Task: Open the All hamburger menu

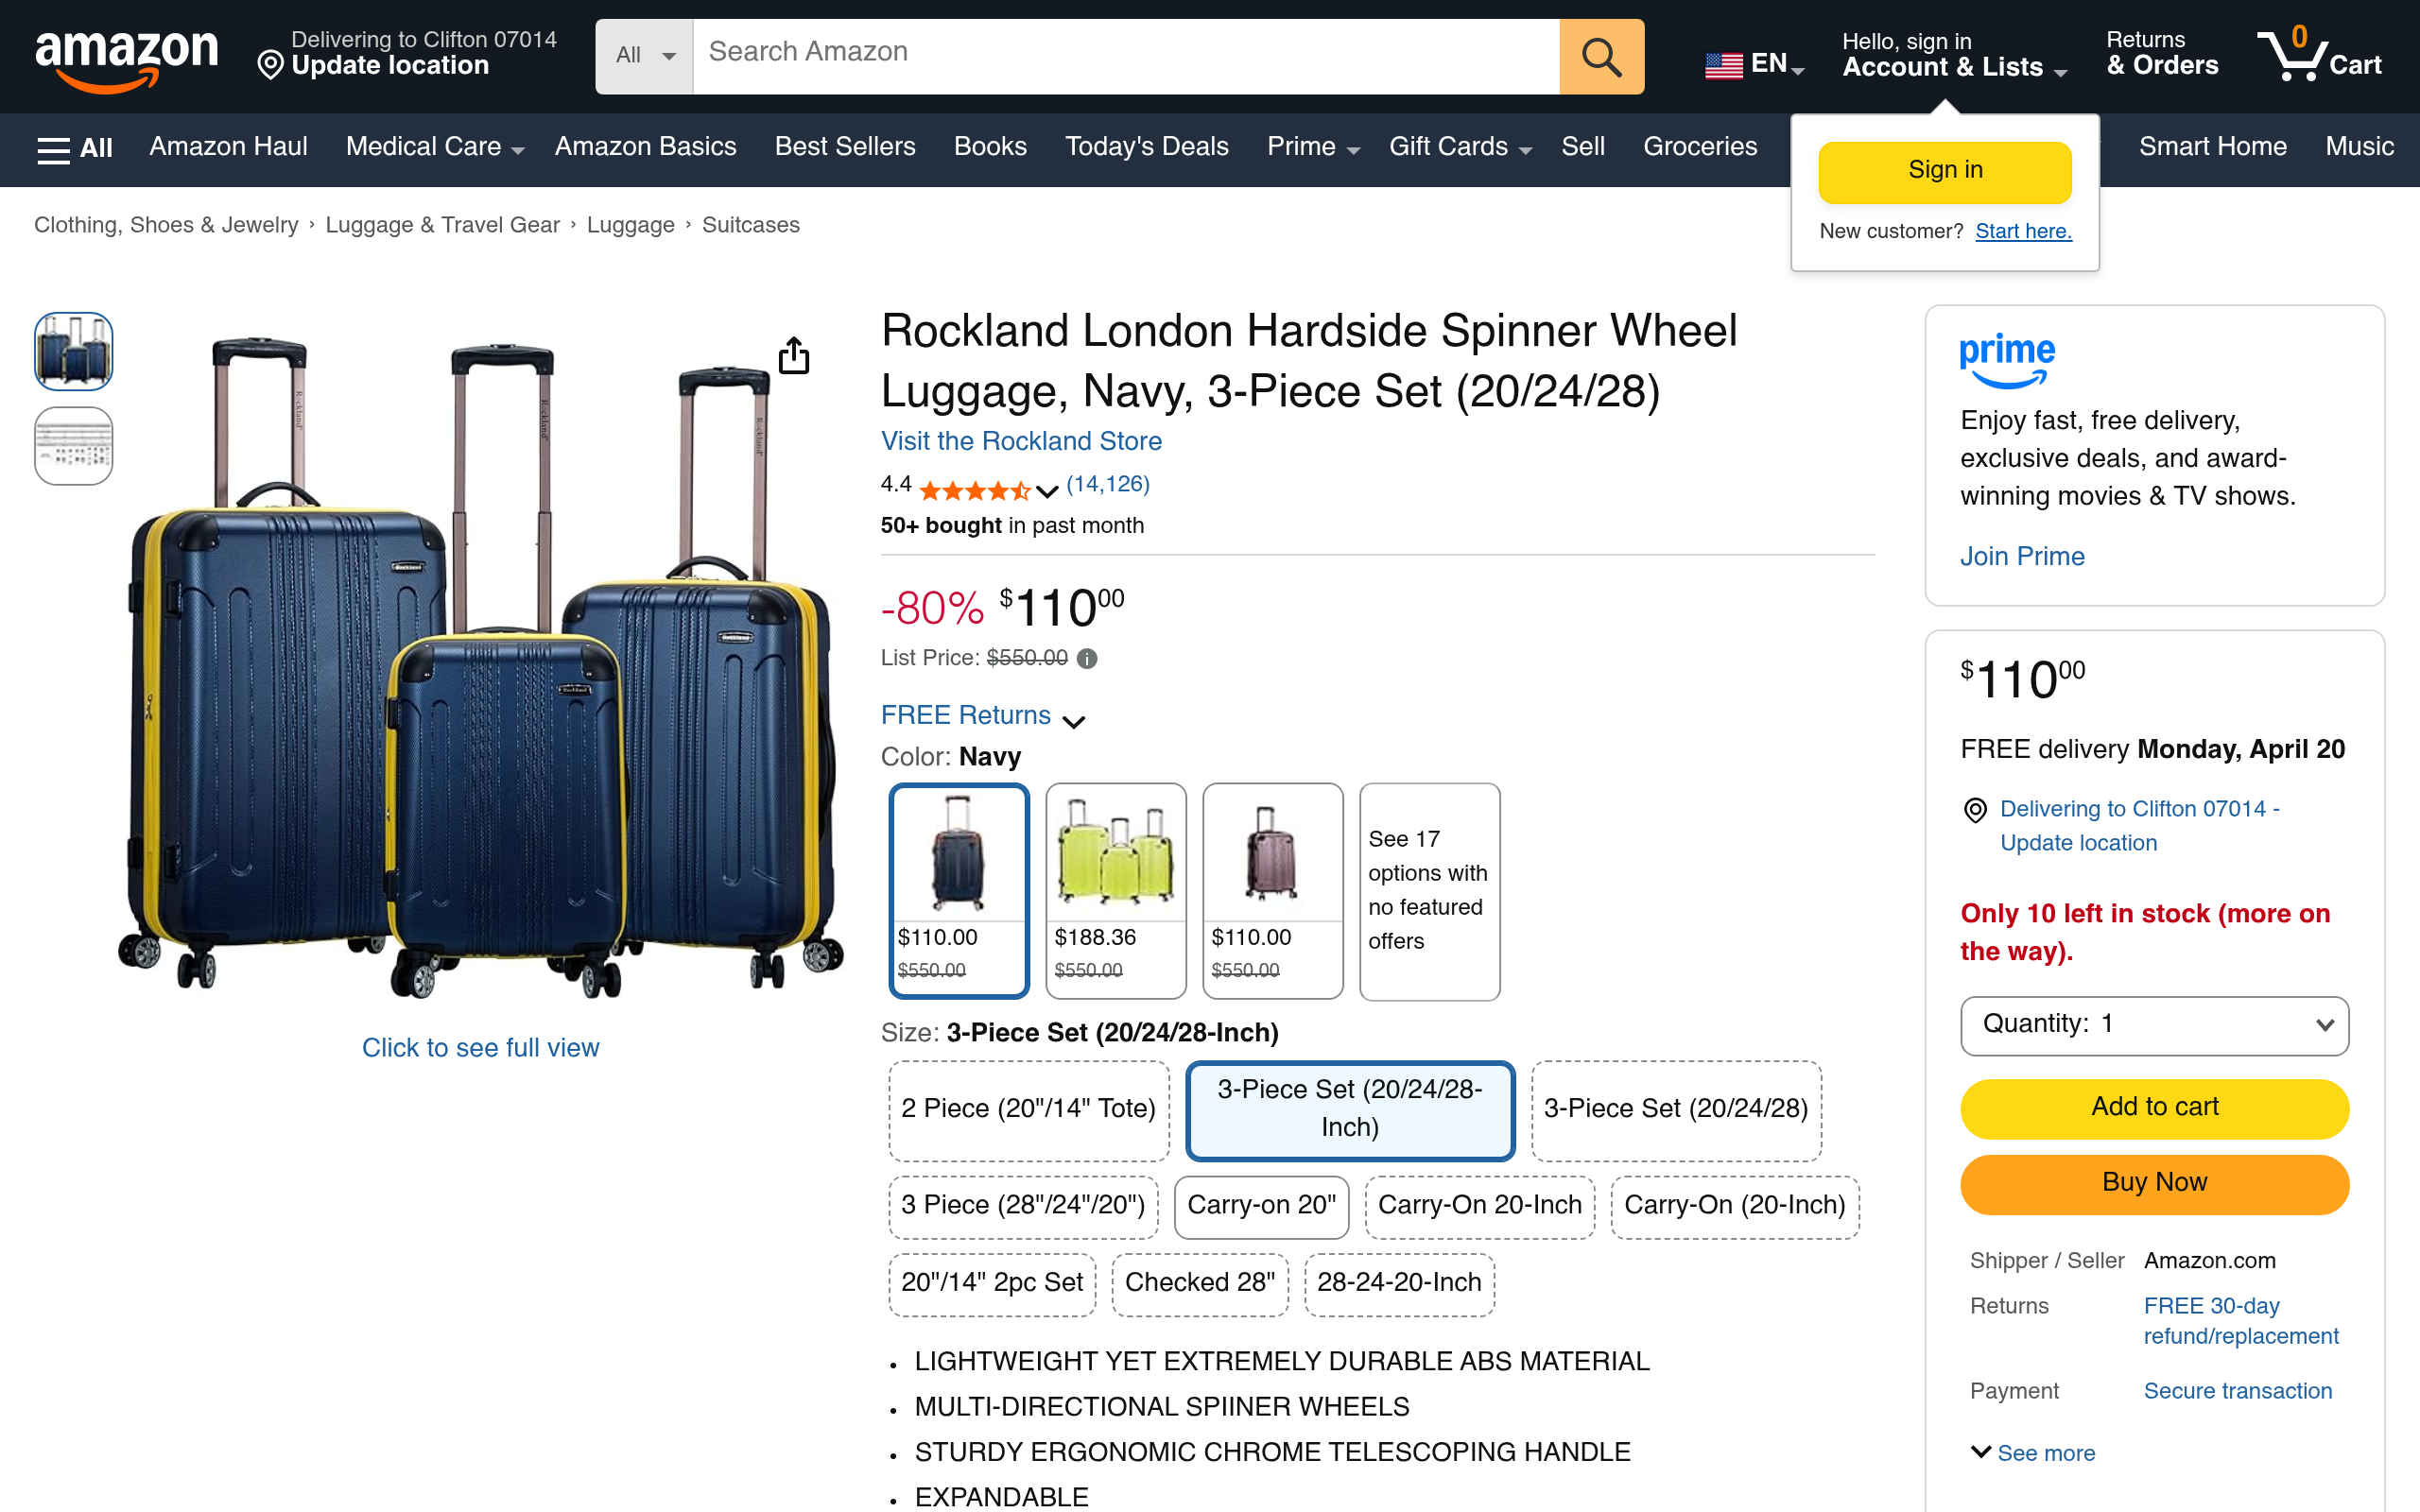Action: (x=74, y=148)
